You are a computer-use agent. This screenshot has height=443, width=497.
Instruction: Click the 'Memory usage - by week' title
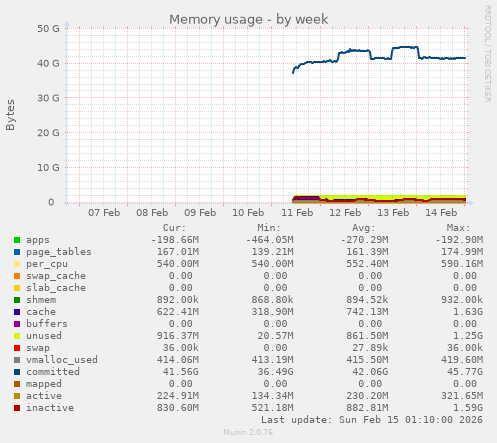[248, 19]
